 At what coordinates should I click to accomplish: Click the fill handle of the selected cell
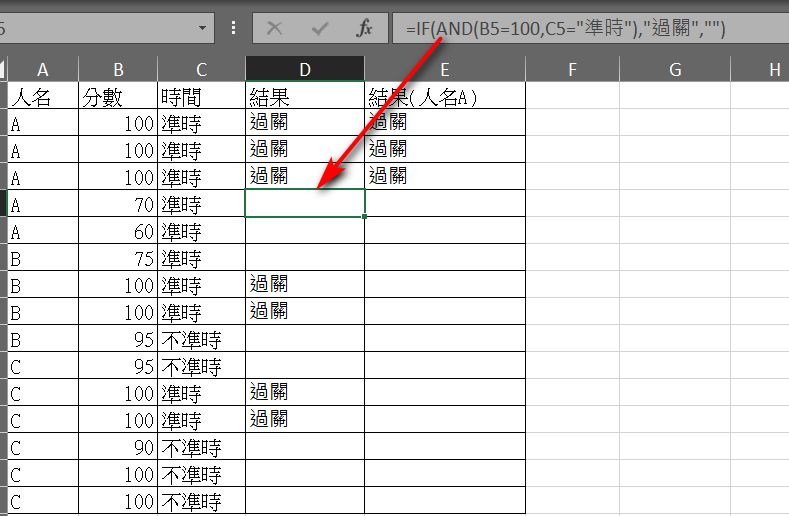[364, 216]
